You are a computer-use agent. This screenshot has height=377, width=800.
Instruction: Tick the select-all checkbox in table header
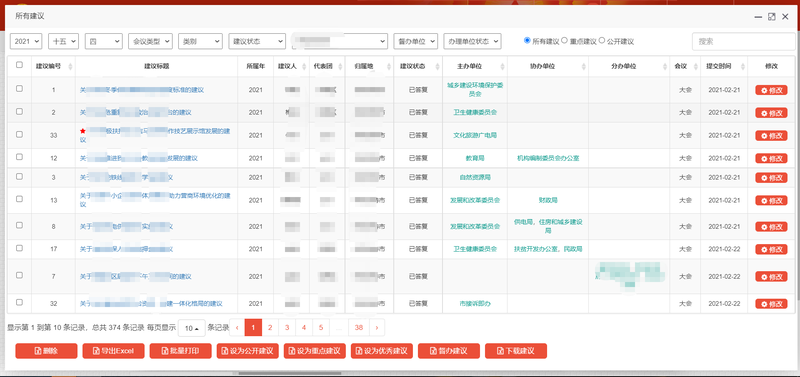coord(19,65)
